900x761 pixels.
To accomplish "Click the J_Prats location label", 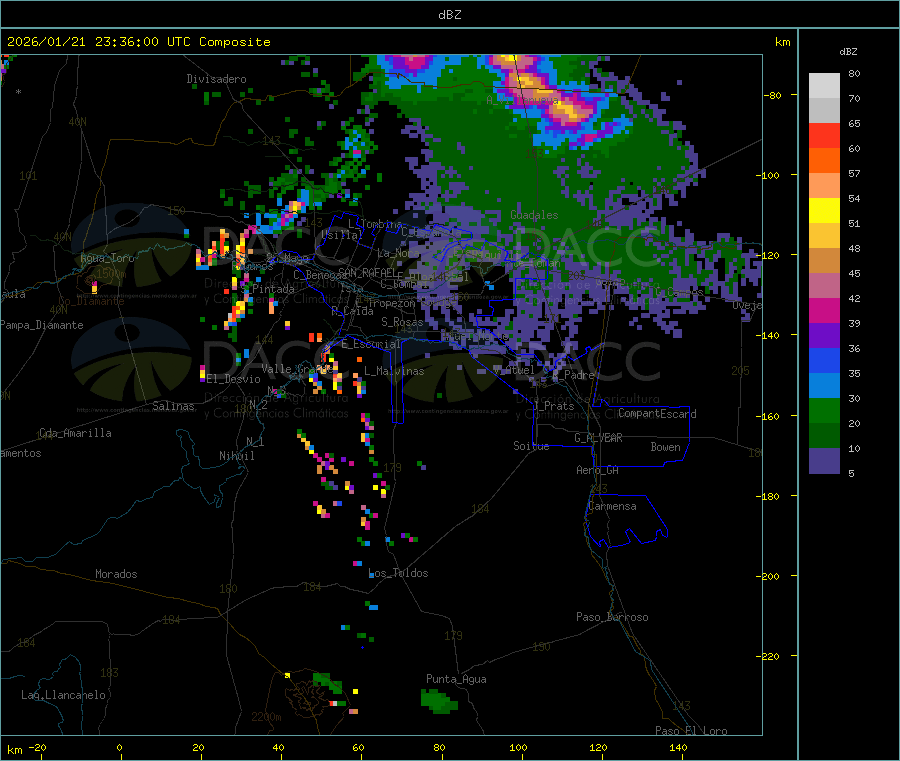I will (x=553, y=406).
